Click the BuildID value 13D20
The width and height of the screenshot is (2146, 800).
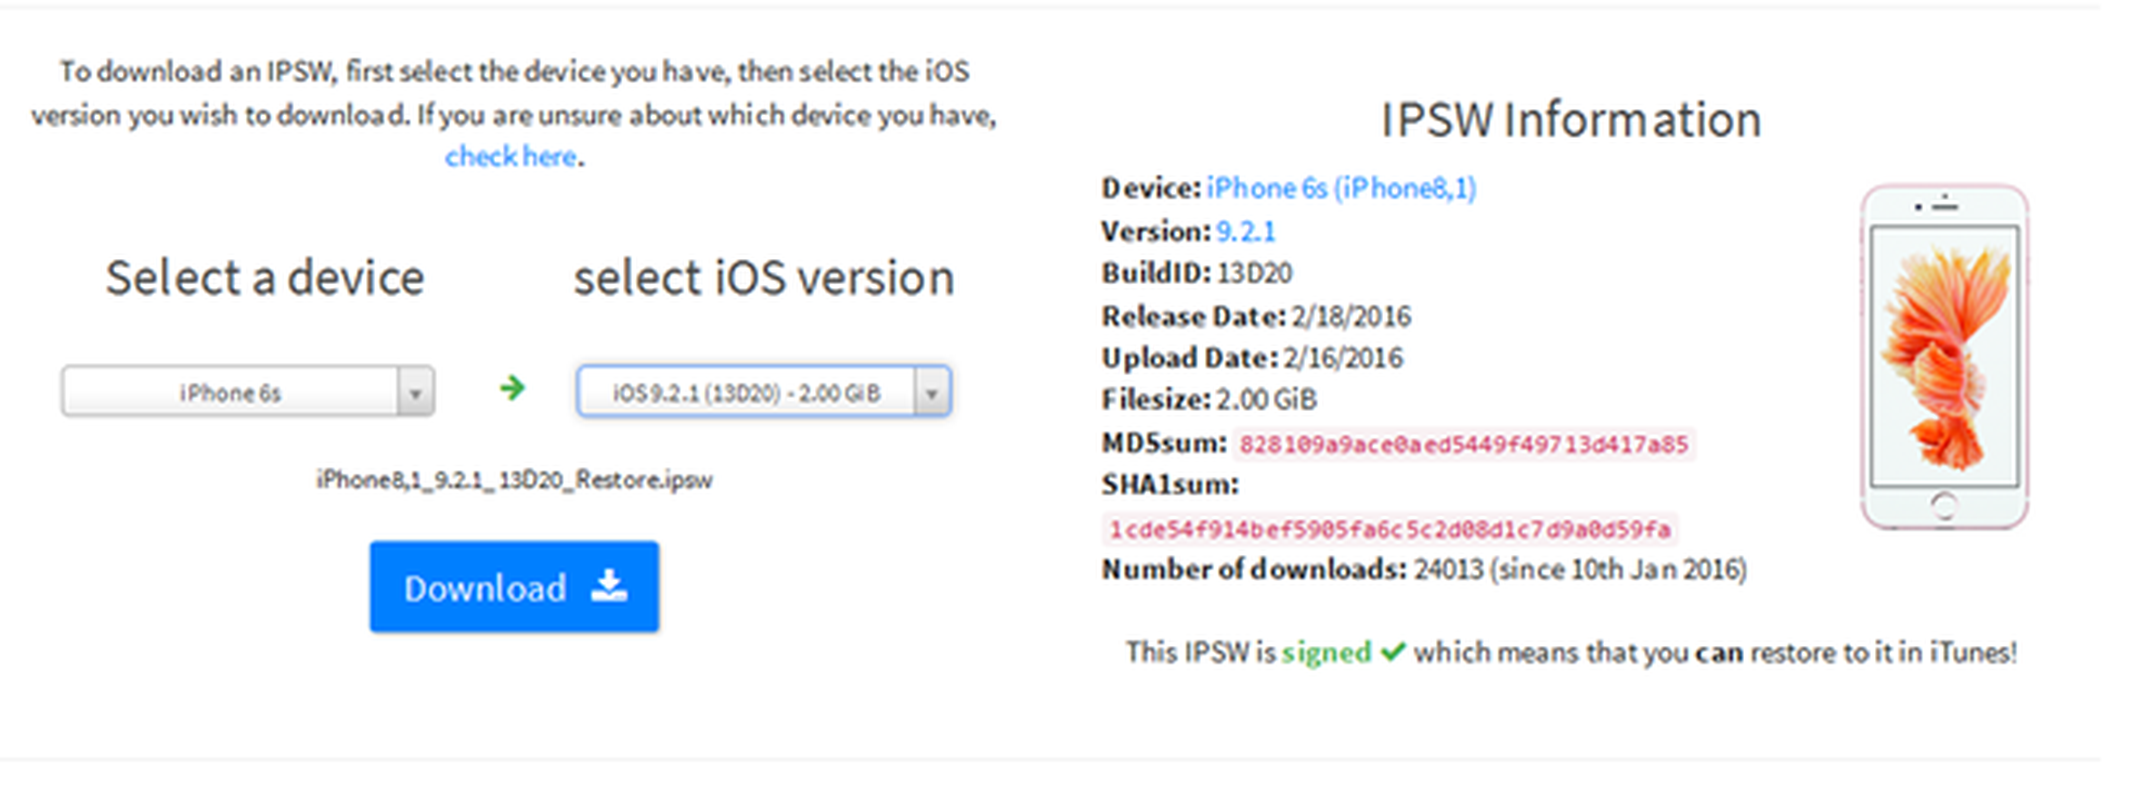1254,274
